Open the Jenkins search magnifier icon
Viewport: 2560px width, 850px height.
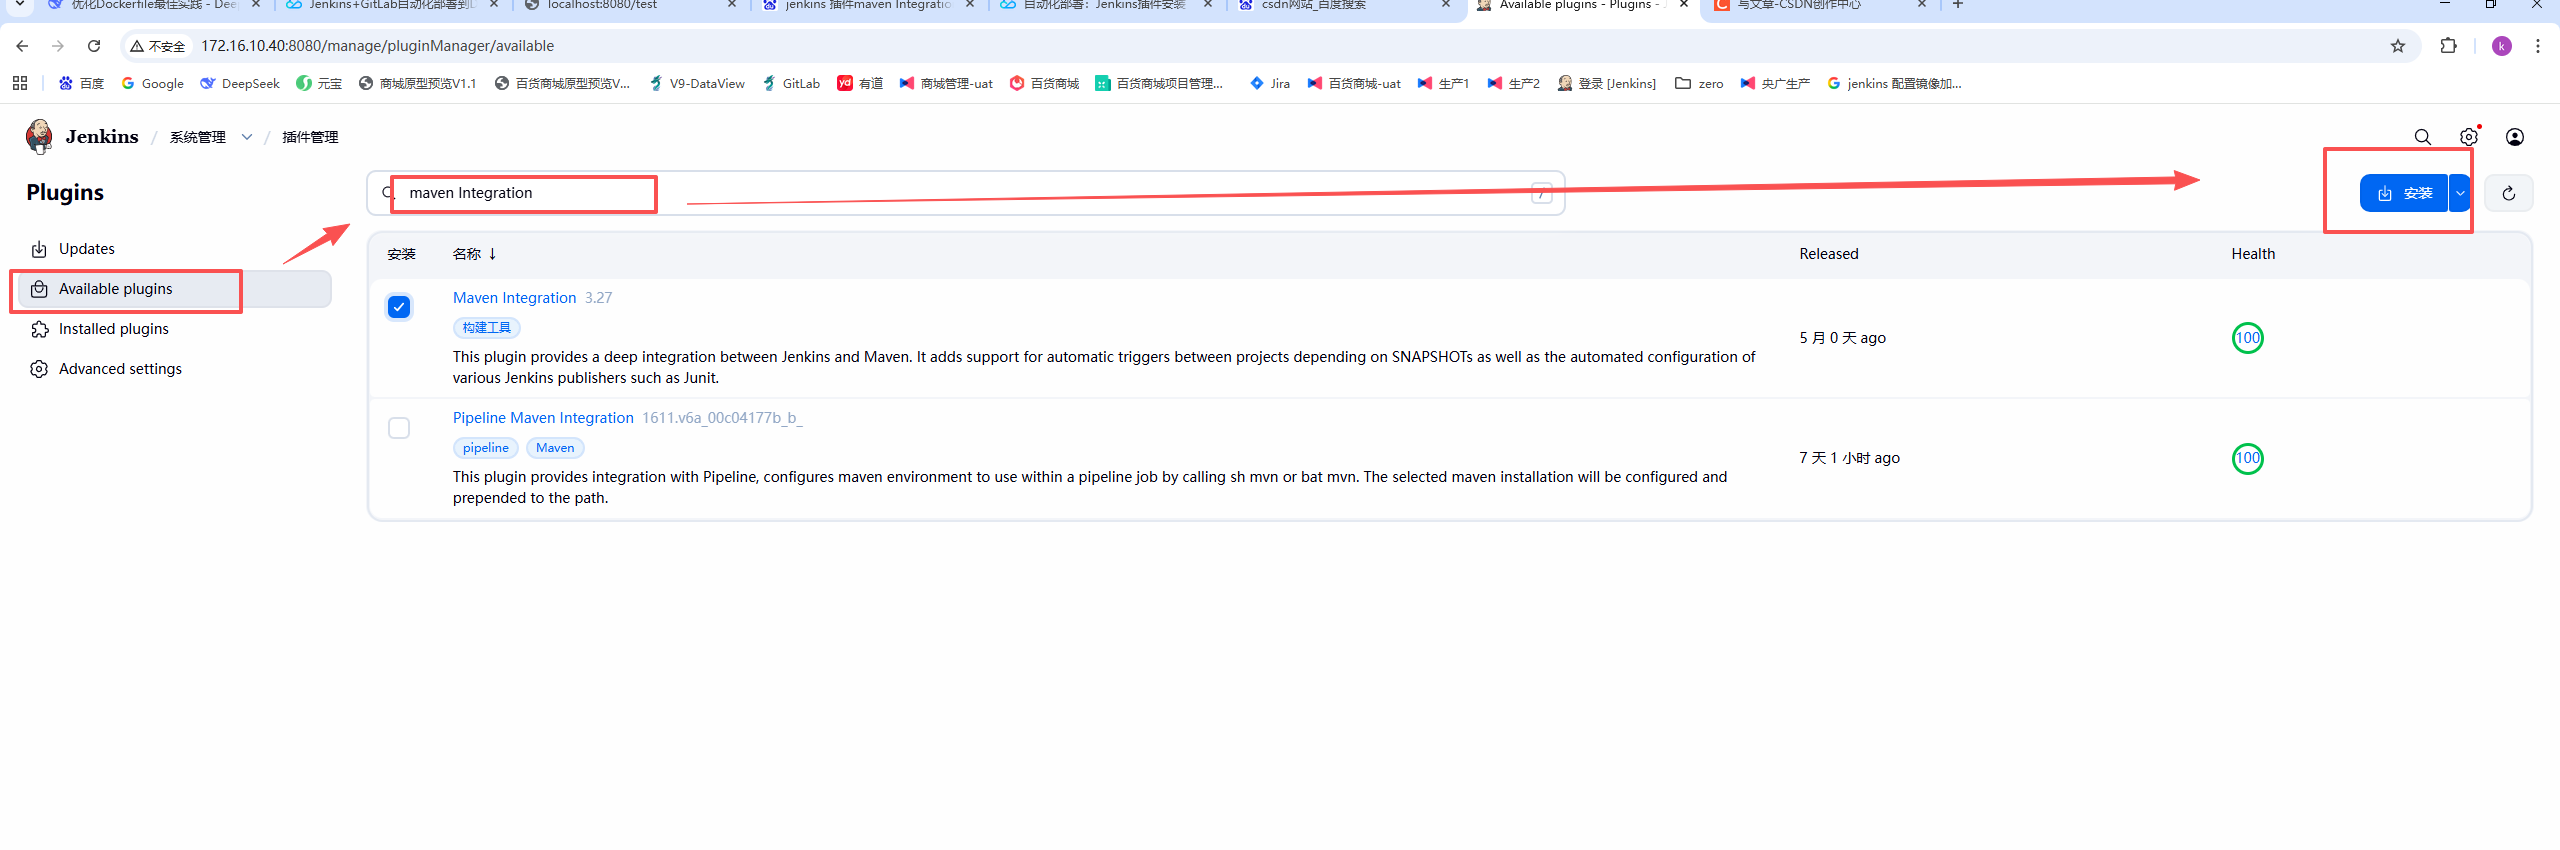pyautogui.click(x=2422, y=137)
